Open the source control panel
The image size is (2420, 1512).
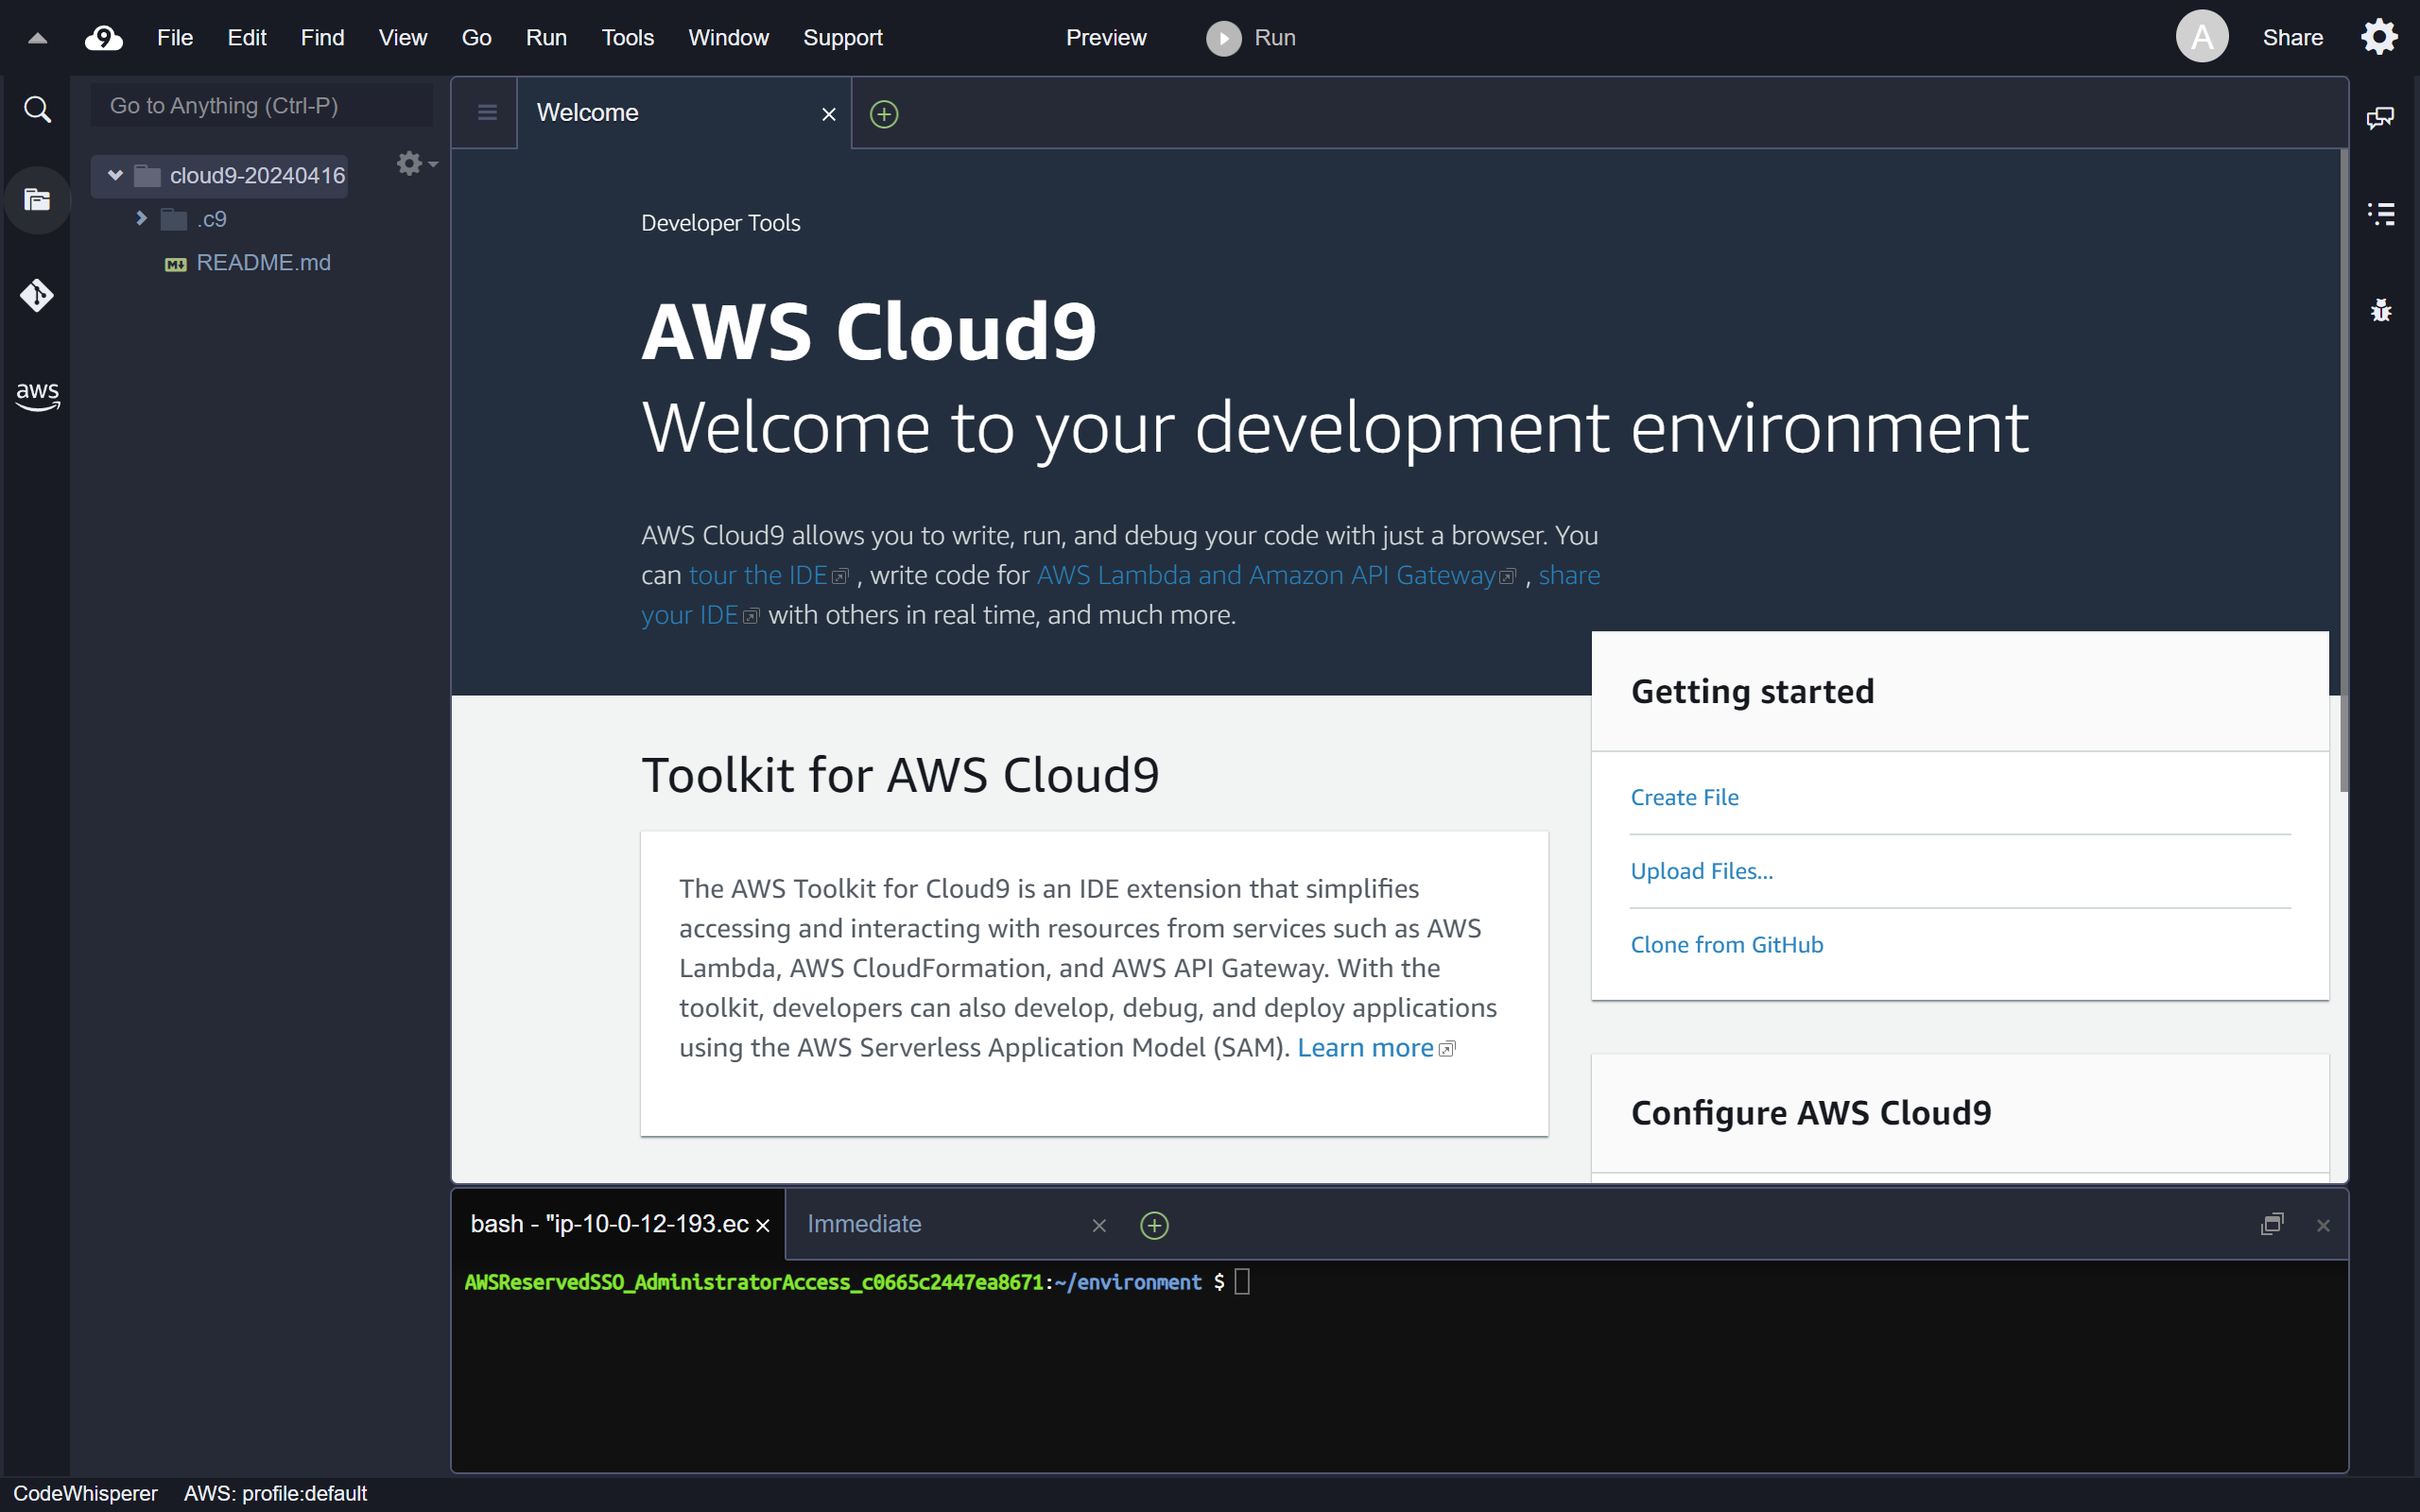click(x=37, y=295)
